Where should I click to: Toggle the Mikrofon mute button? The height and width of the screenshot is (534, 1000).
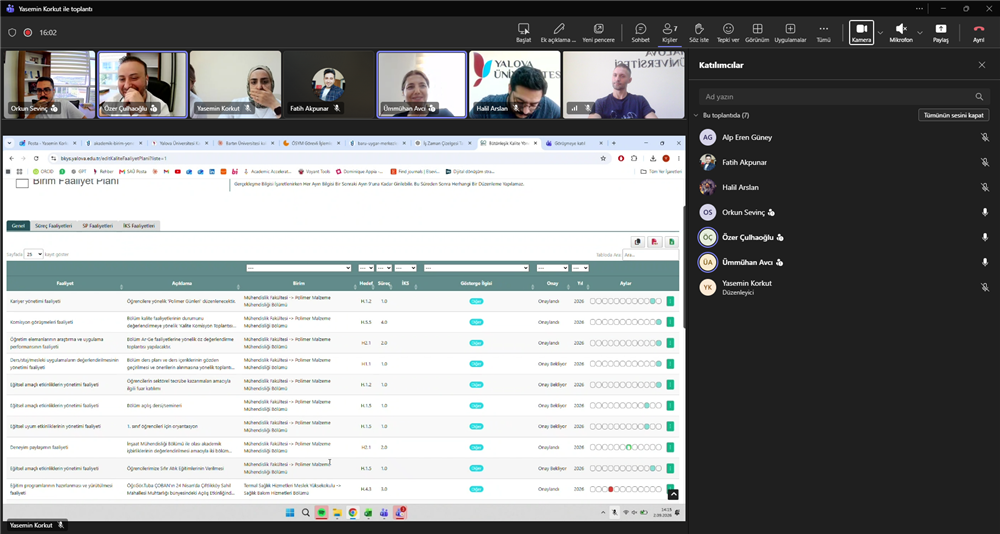pyautogui.click(x=901, y=32)
